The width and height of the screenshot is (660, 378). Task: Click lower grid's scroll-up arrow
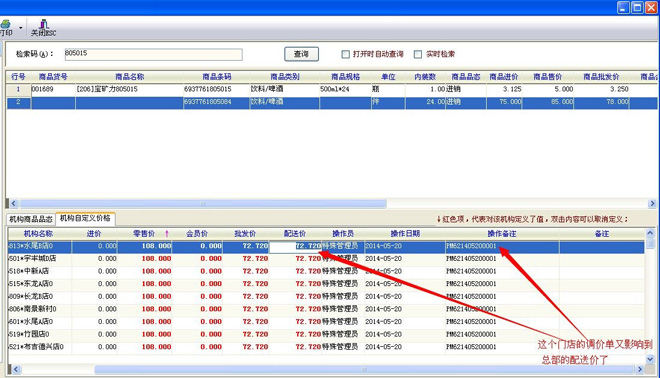(650, 233)
